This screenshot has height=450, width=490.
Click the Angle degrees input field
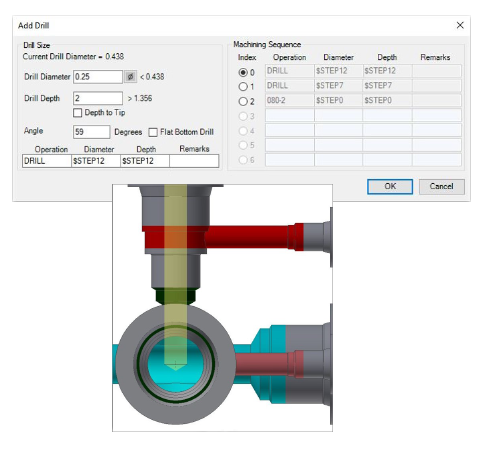click(x=91, y=132)
